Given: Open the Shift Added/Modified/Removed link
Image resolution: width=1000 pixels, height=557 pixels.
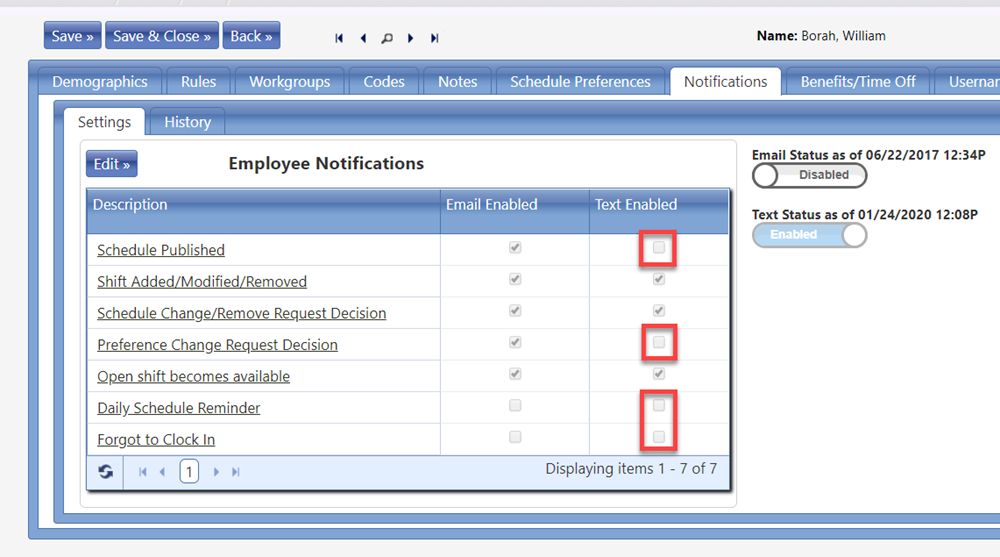Looking at the screenshot, I should [x=202, y=281].
